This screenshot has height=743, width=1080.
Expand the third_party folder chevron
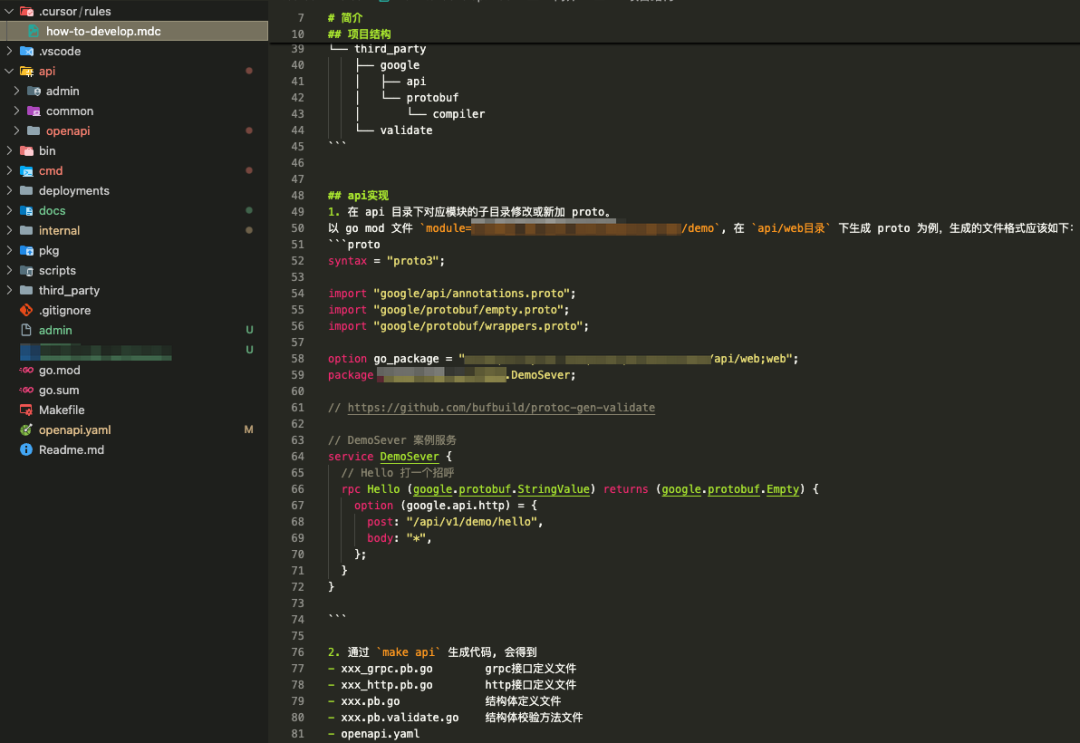pos(9,291)
